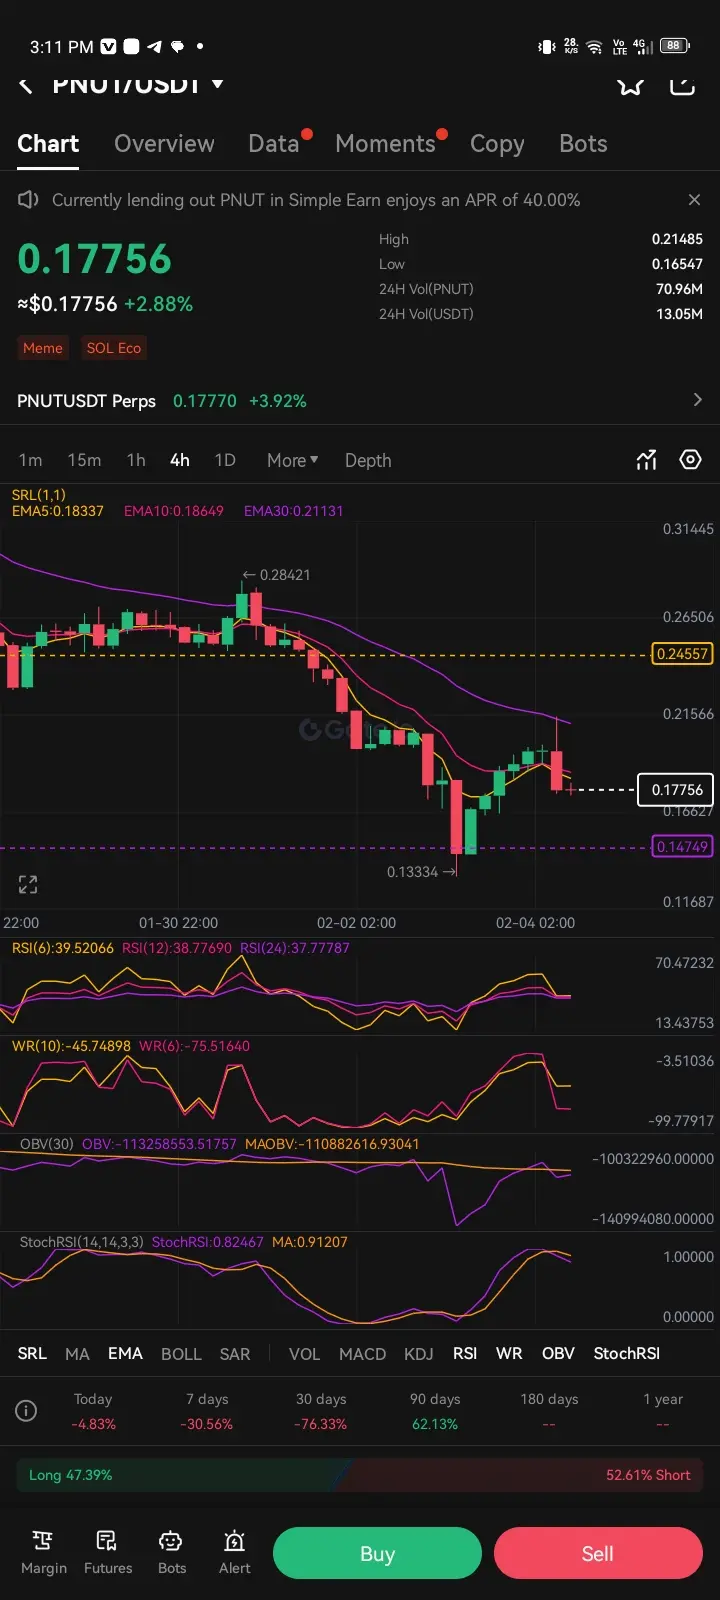Screen dimensions: 720x1600
Task: Open the Simple Earn 40.00% APR notice
Action: (x=316, y=200)
